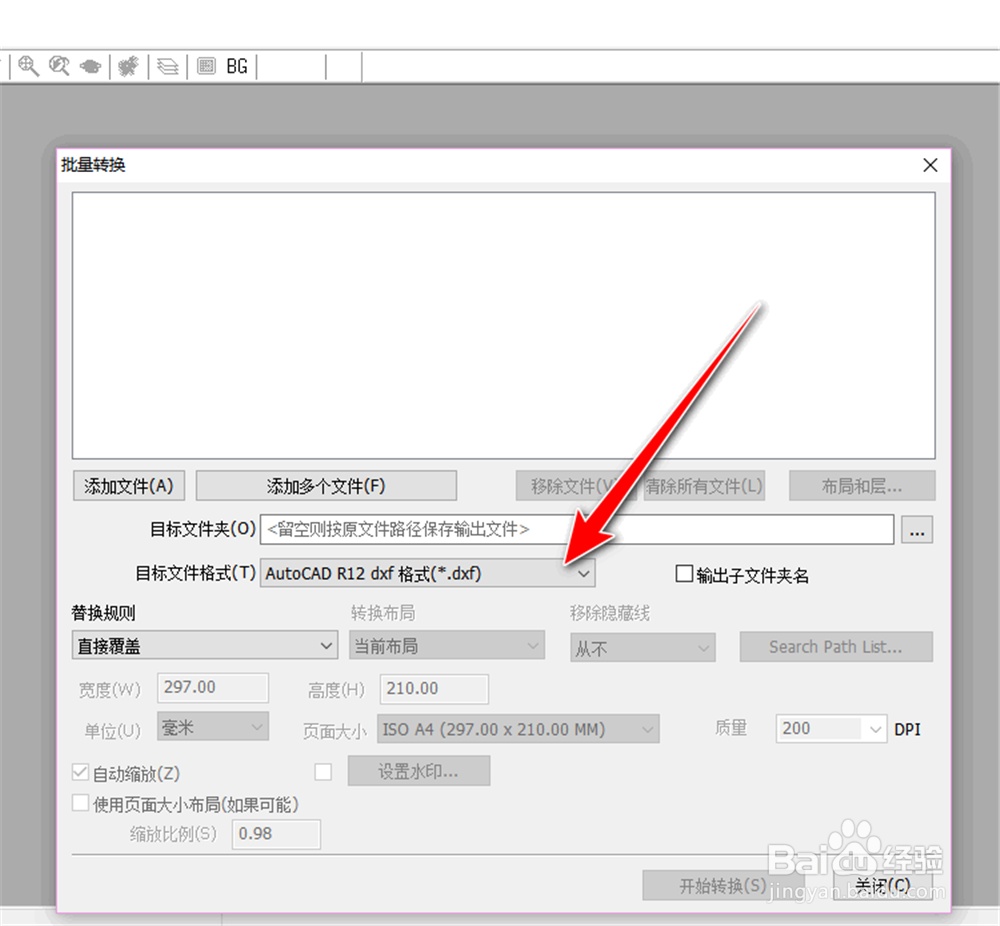
Task: Click the browse ellipsis beside 目标文件夹
Action: pos(917,530)
